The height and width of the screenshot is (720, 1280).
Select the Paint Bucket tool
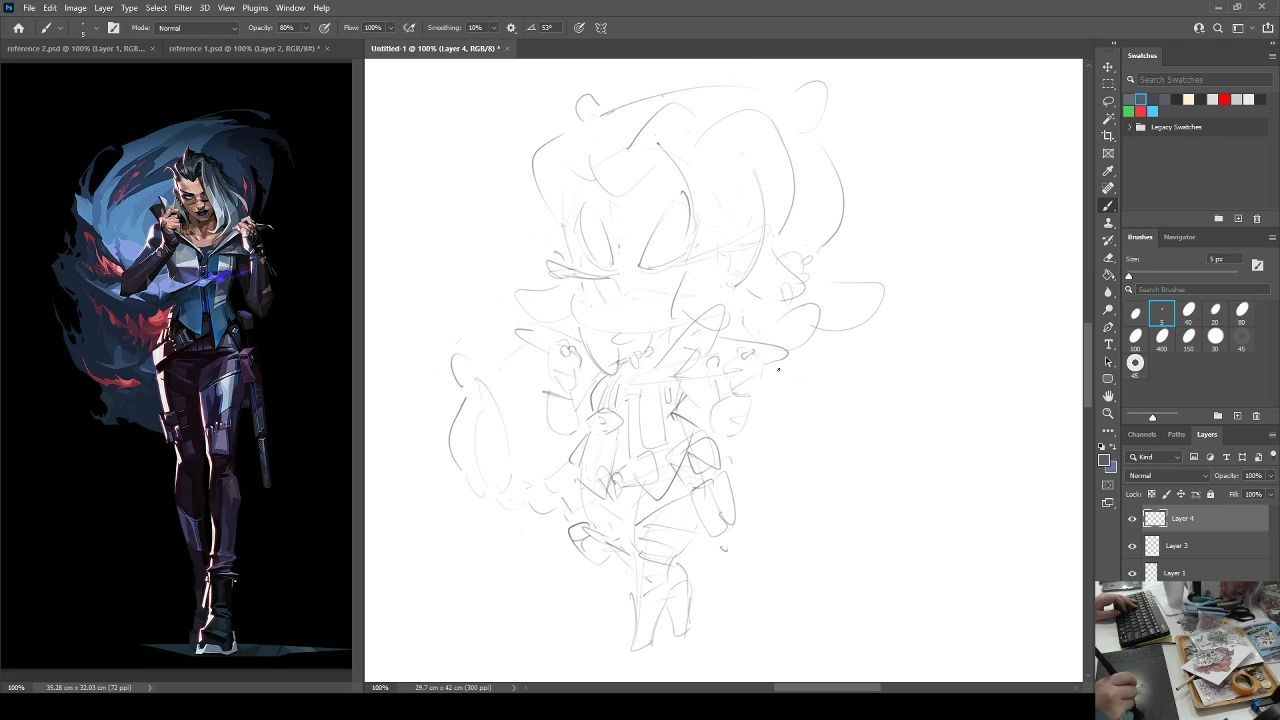1108,275
